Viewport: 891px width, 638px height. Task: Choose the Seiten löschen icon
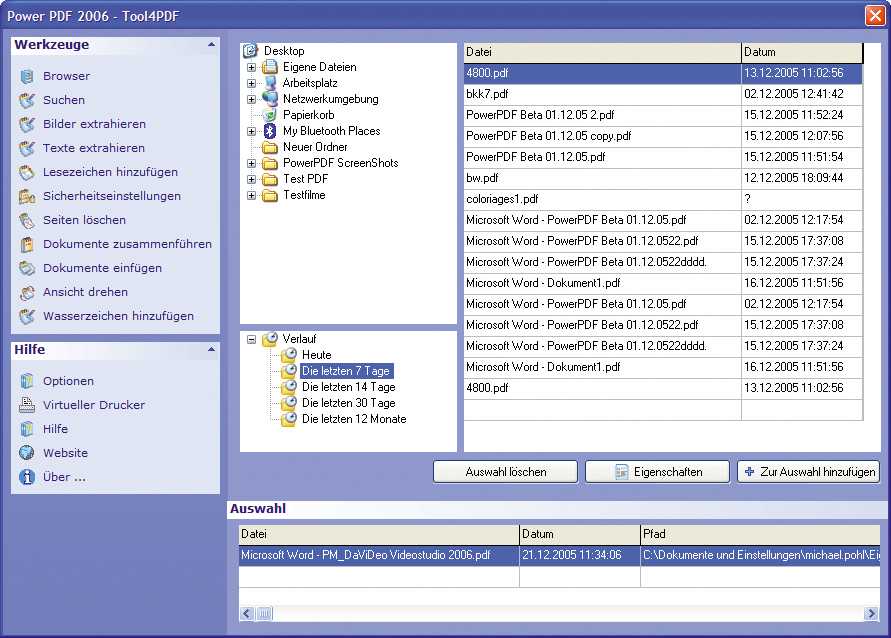[27, 220]
